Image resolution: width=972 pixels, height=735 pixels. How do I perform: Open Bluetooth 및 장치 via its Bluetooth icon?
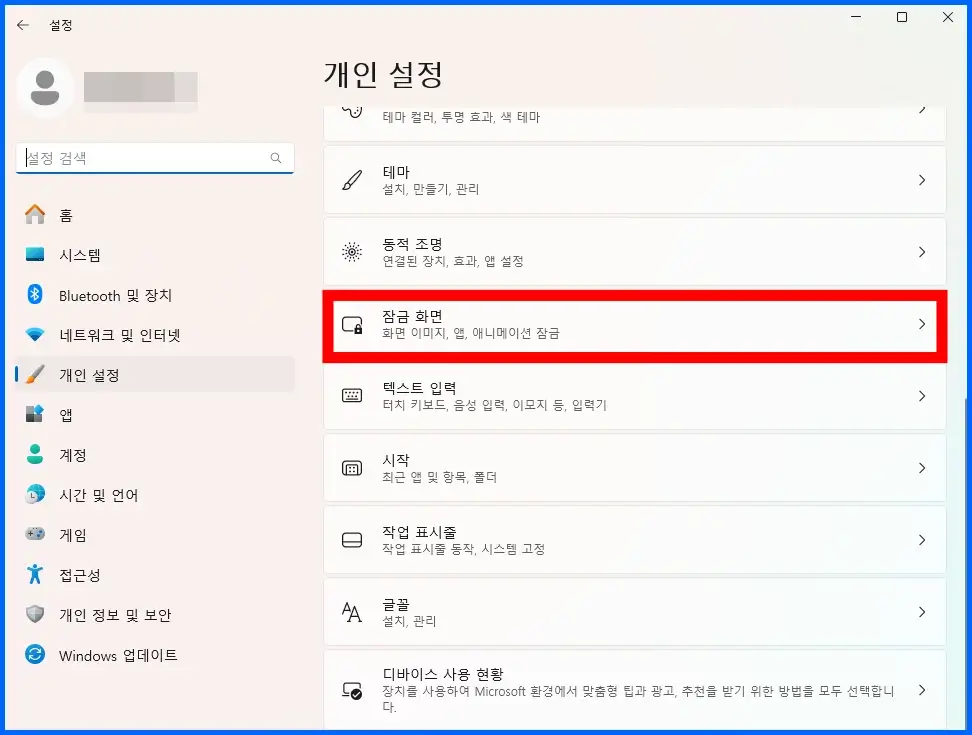pyautogui.click(x=35, y=295)
